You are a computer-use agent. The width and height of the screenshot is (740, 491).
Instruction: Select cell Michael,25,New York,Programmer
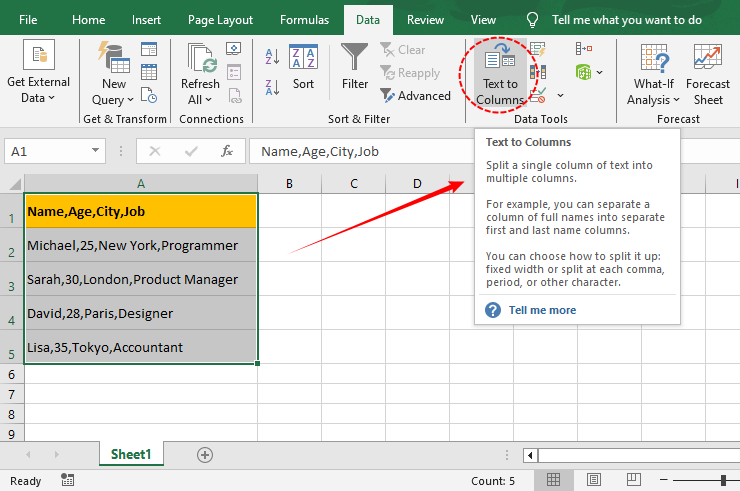tap(141, 245)
